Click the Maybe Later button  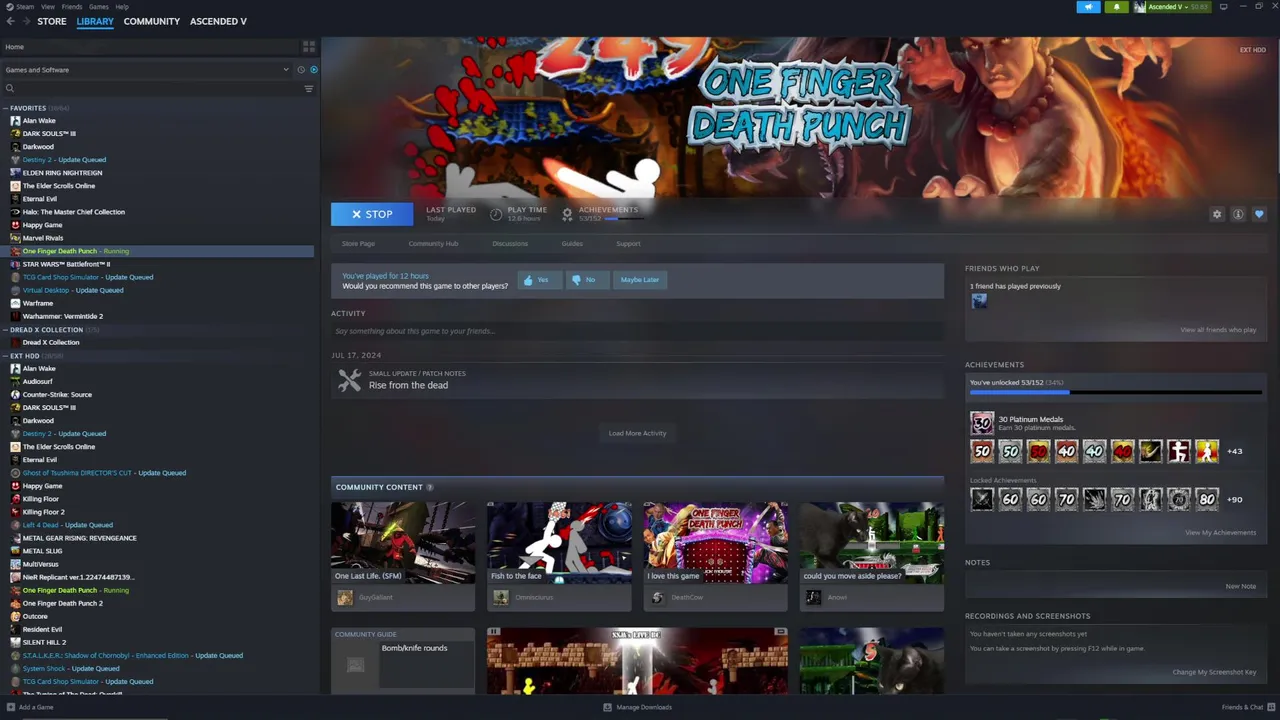640,280
